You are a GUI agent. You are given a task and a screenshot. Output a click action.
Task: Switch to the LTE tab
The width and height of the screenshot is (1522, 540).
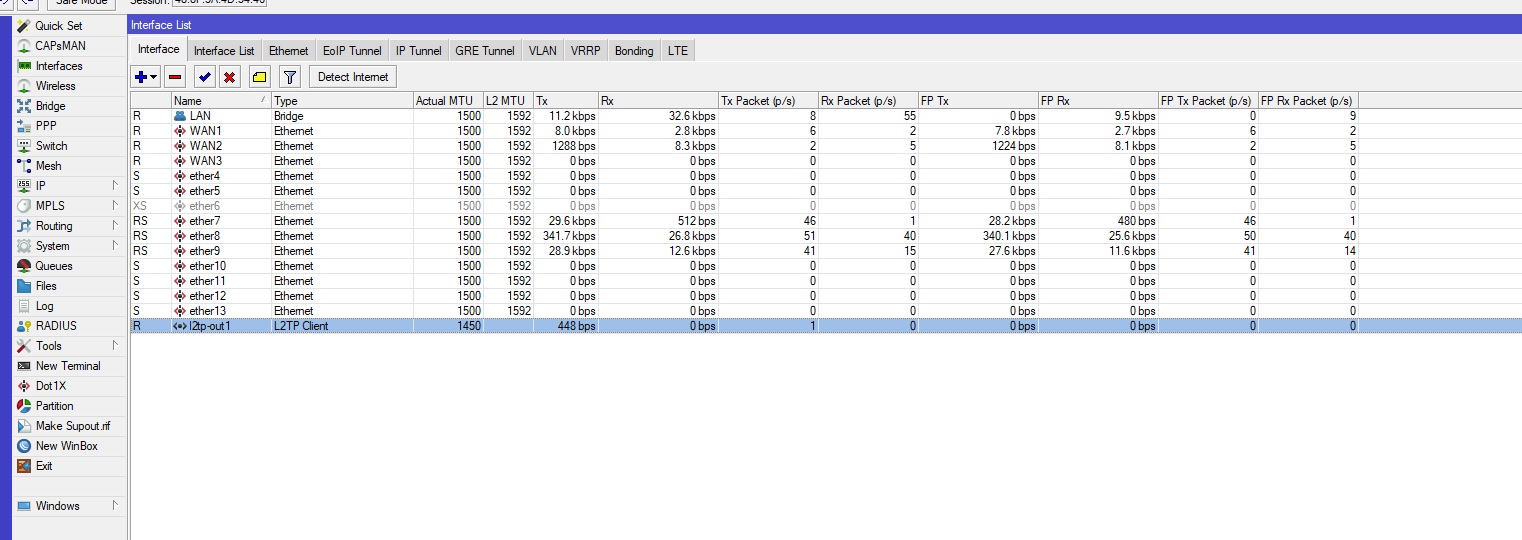pos(678,50)
